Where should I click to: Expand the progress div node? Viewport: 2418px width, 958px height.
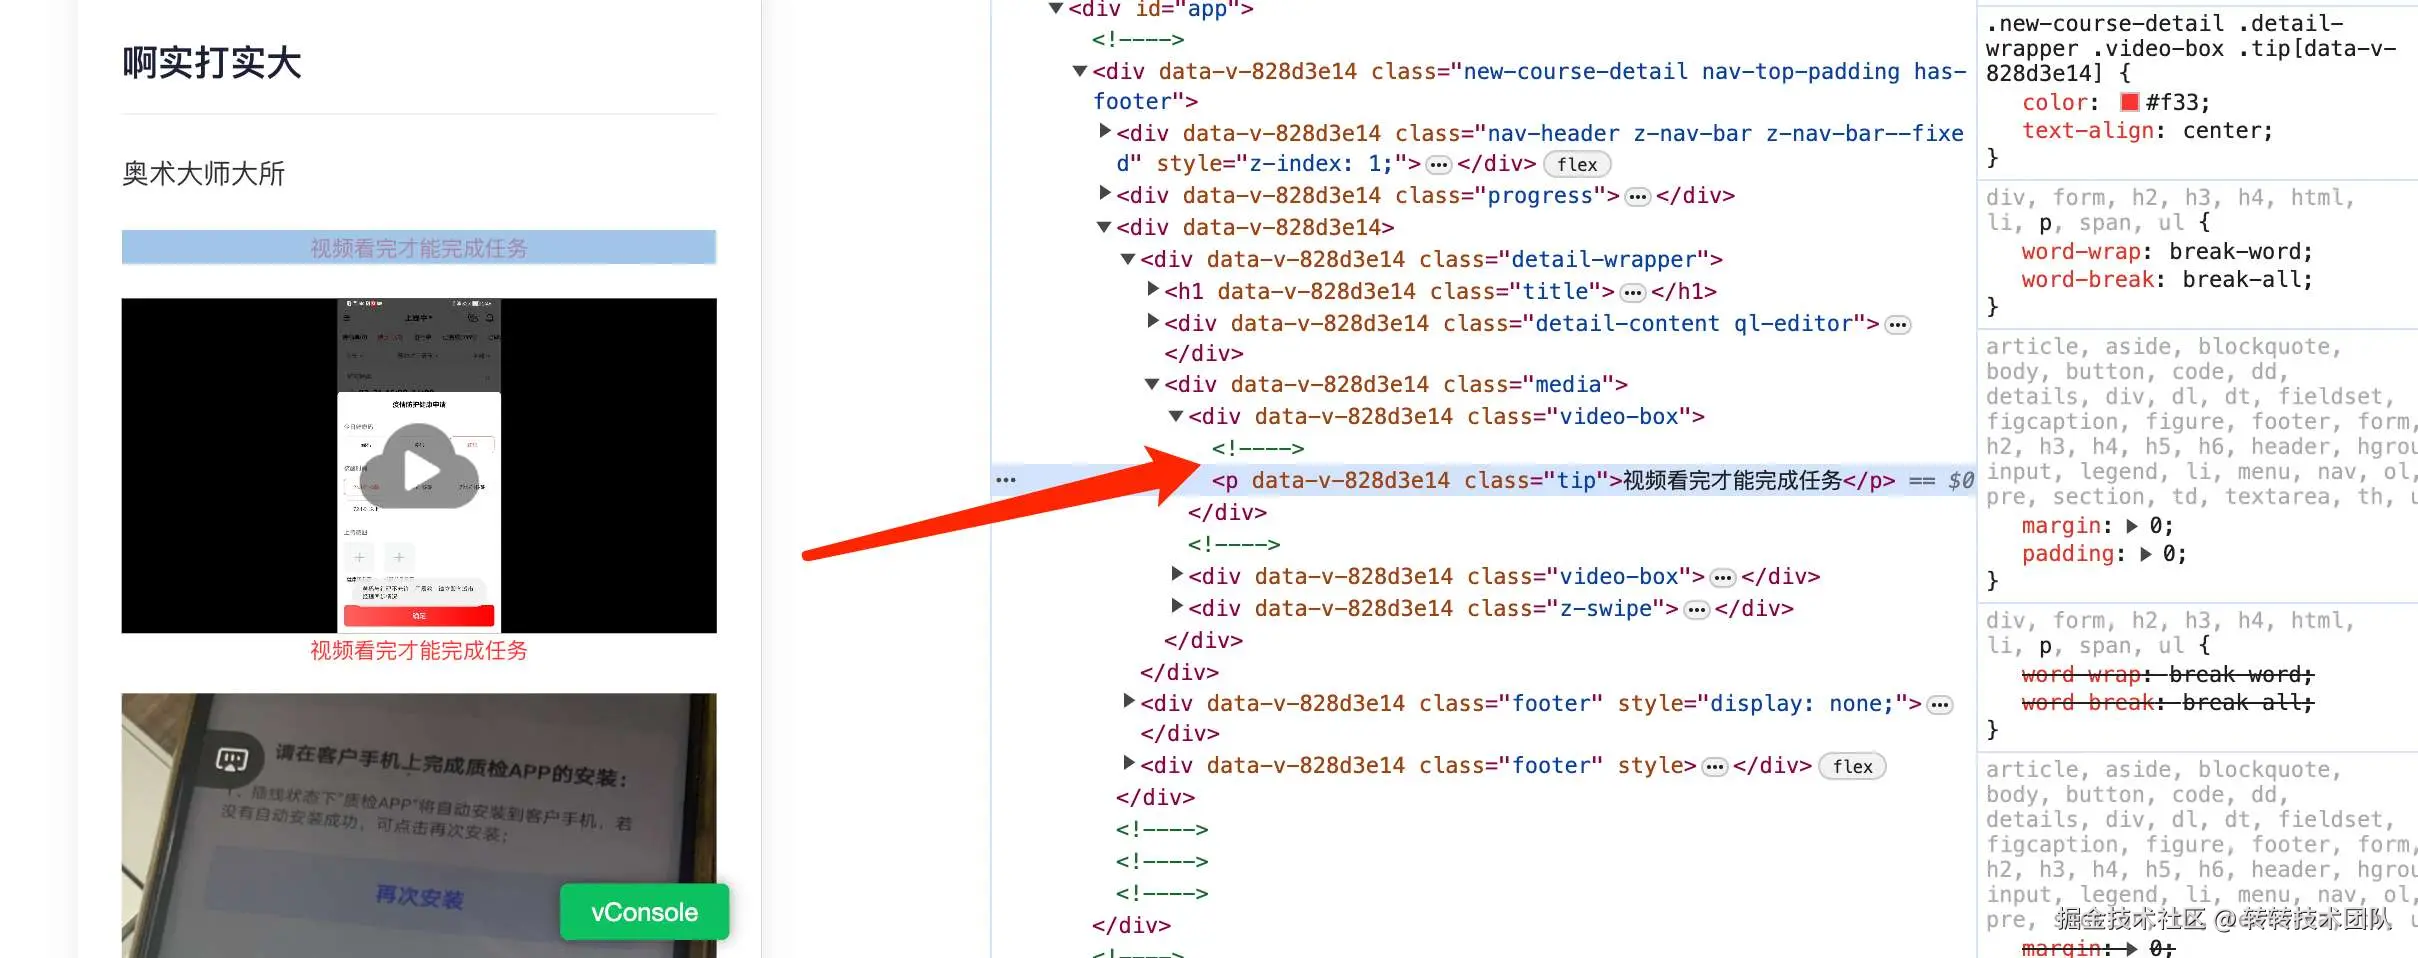pyautogui.click(x=1104, y=193)
